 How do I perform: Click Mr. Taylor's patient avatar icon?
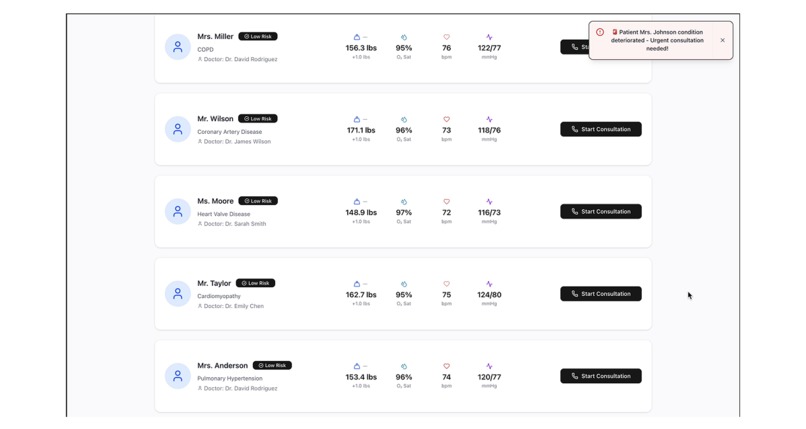pos(178,294)
